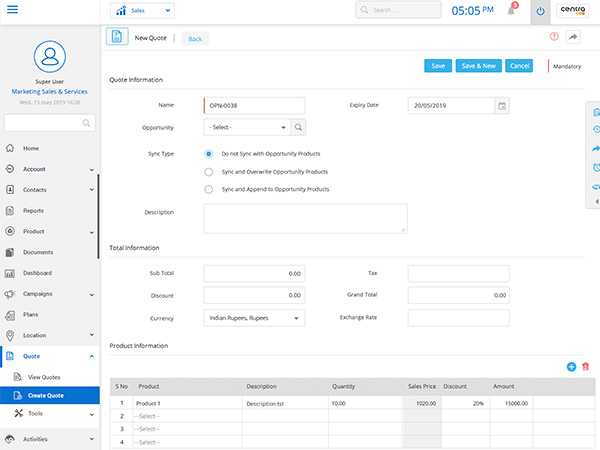Click the Description tst table cell
This screenshot has width=600, height=450.
pyautogui.click(x=285, y=403)
